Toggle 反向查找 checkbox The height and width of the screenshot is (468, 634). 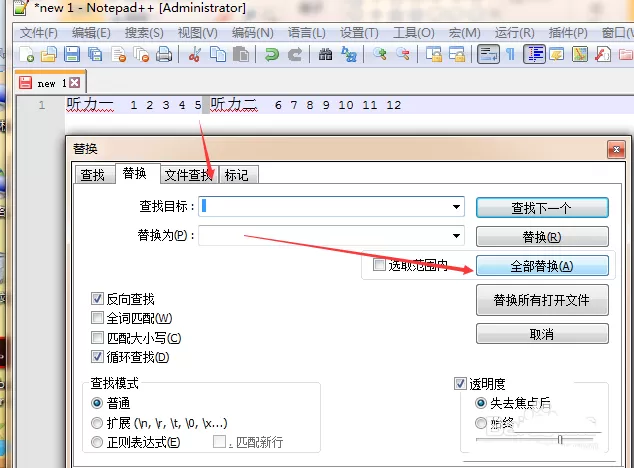[97, 299]
